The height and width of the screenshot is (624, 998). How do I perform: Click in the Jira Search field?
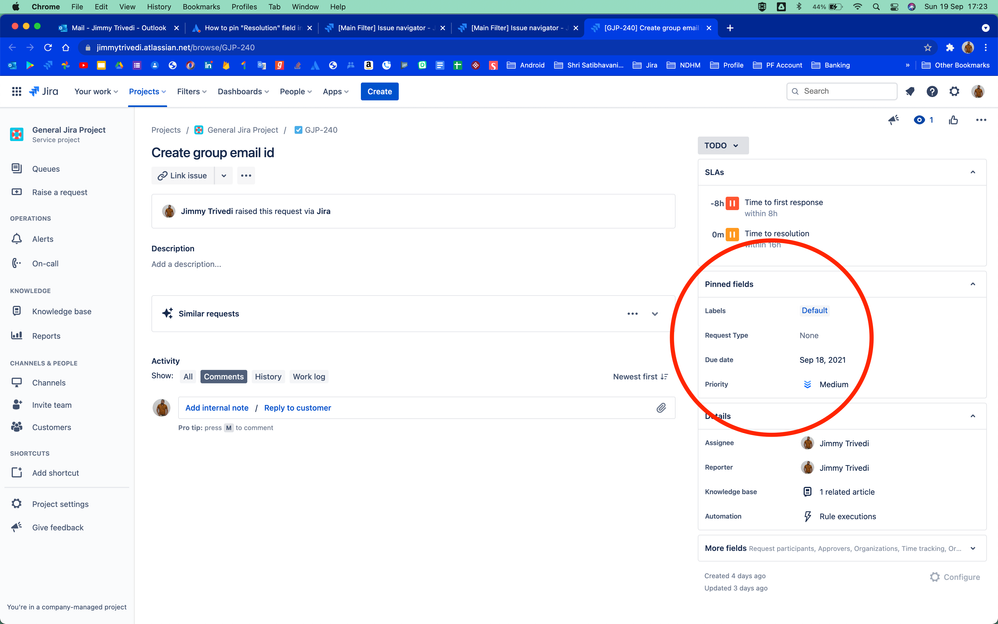pos(841,92)
